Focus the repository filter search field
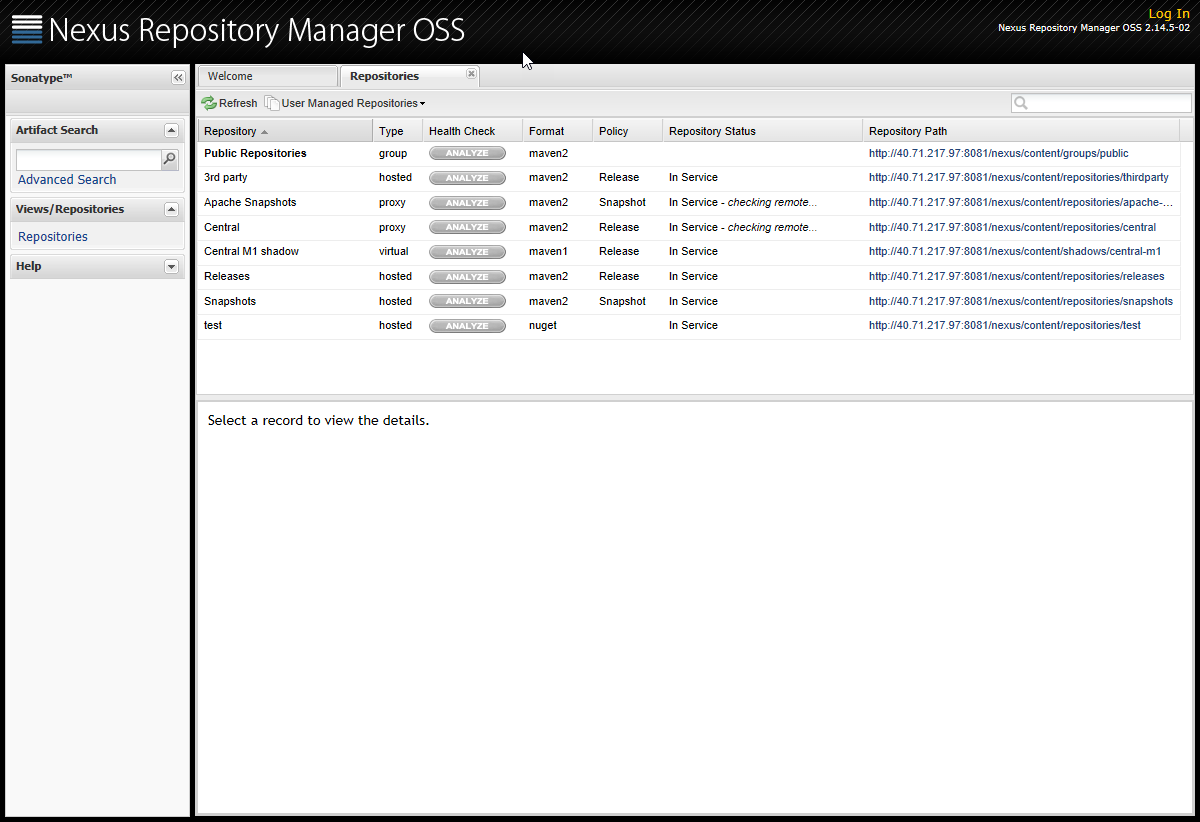 [x=1101, y=103]
